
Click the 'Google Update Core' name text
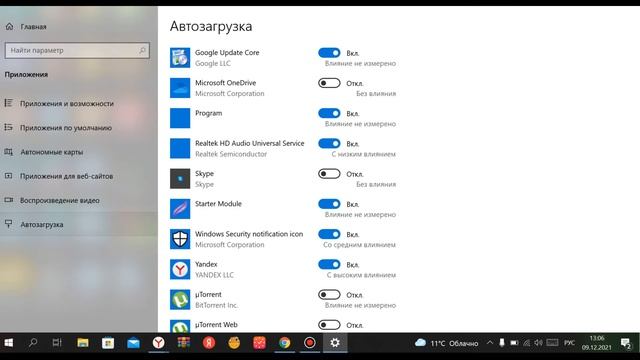click(x=227, y=52)
